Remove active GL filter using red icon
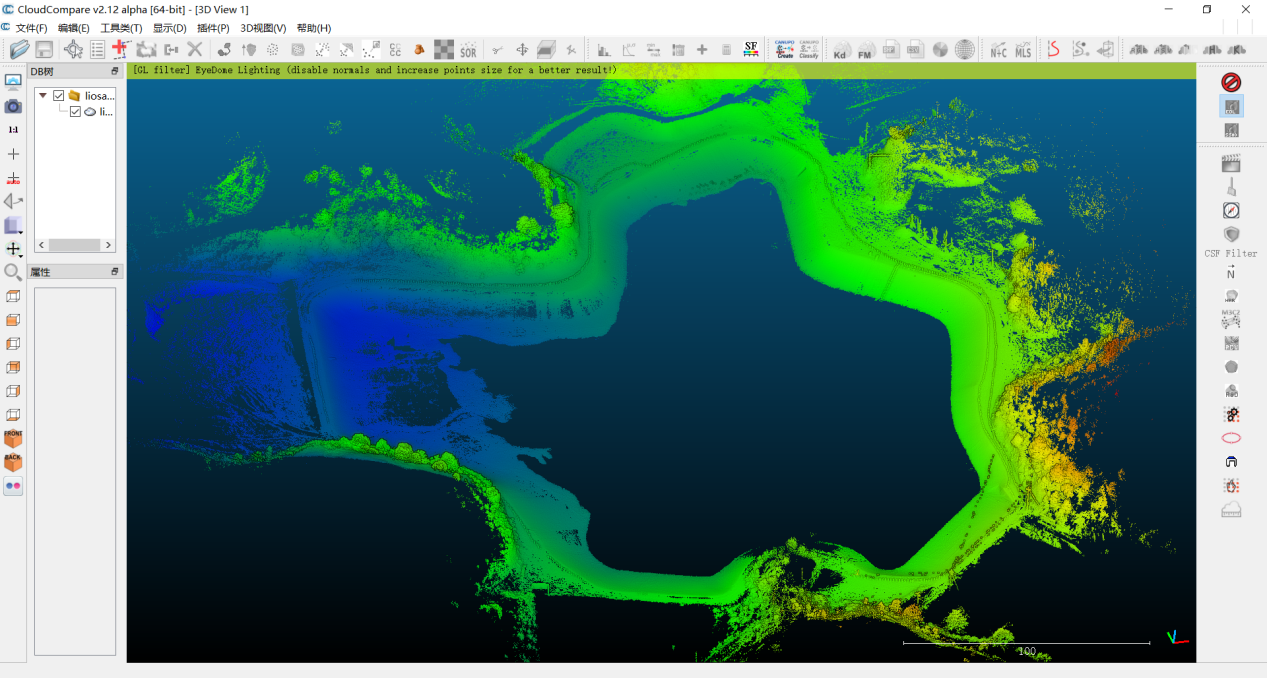The image size is (1267, 678). click(1231, 82)
